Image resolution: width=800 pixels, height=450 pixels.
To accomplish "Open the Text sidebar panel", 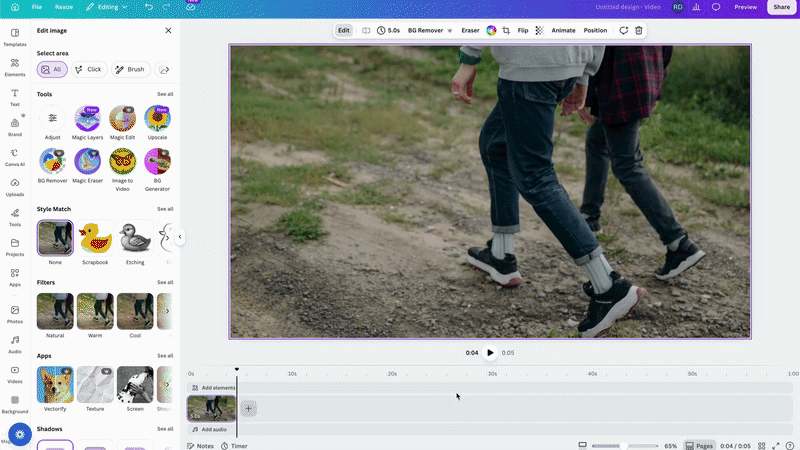I will 15,97.
